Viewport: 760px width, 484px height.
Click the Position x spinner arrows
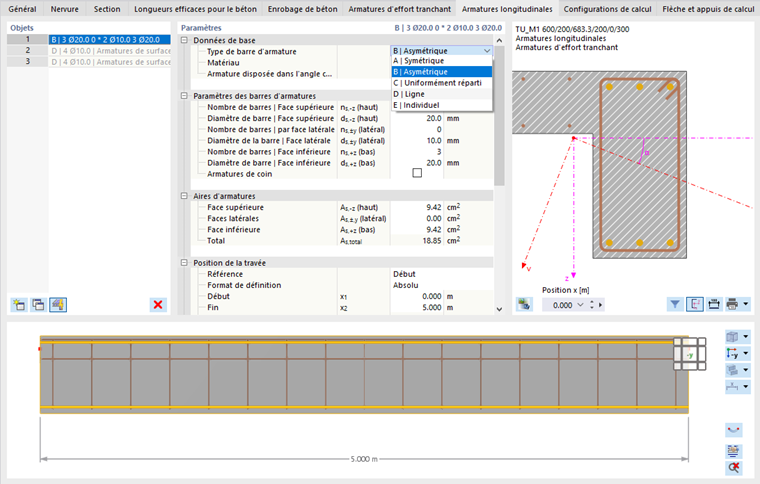pyautogui.click(x=591, y=305)
